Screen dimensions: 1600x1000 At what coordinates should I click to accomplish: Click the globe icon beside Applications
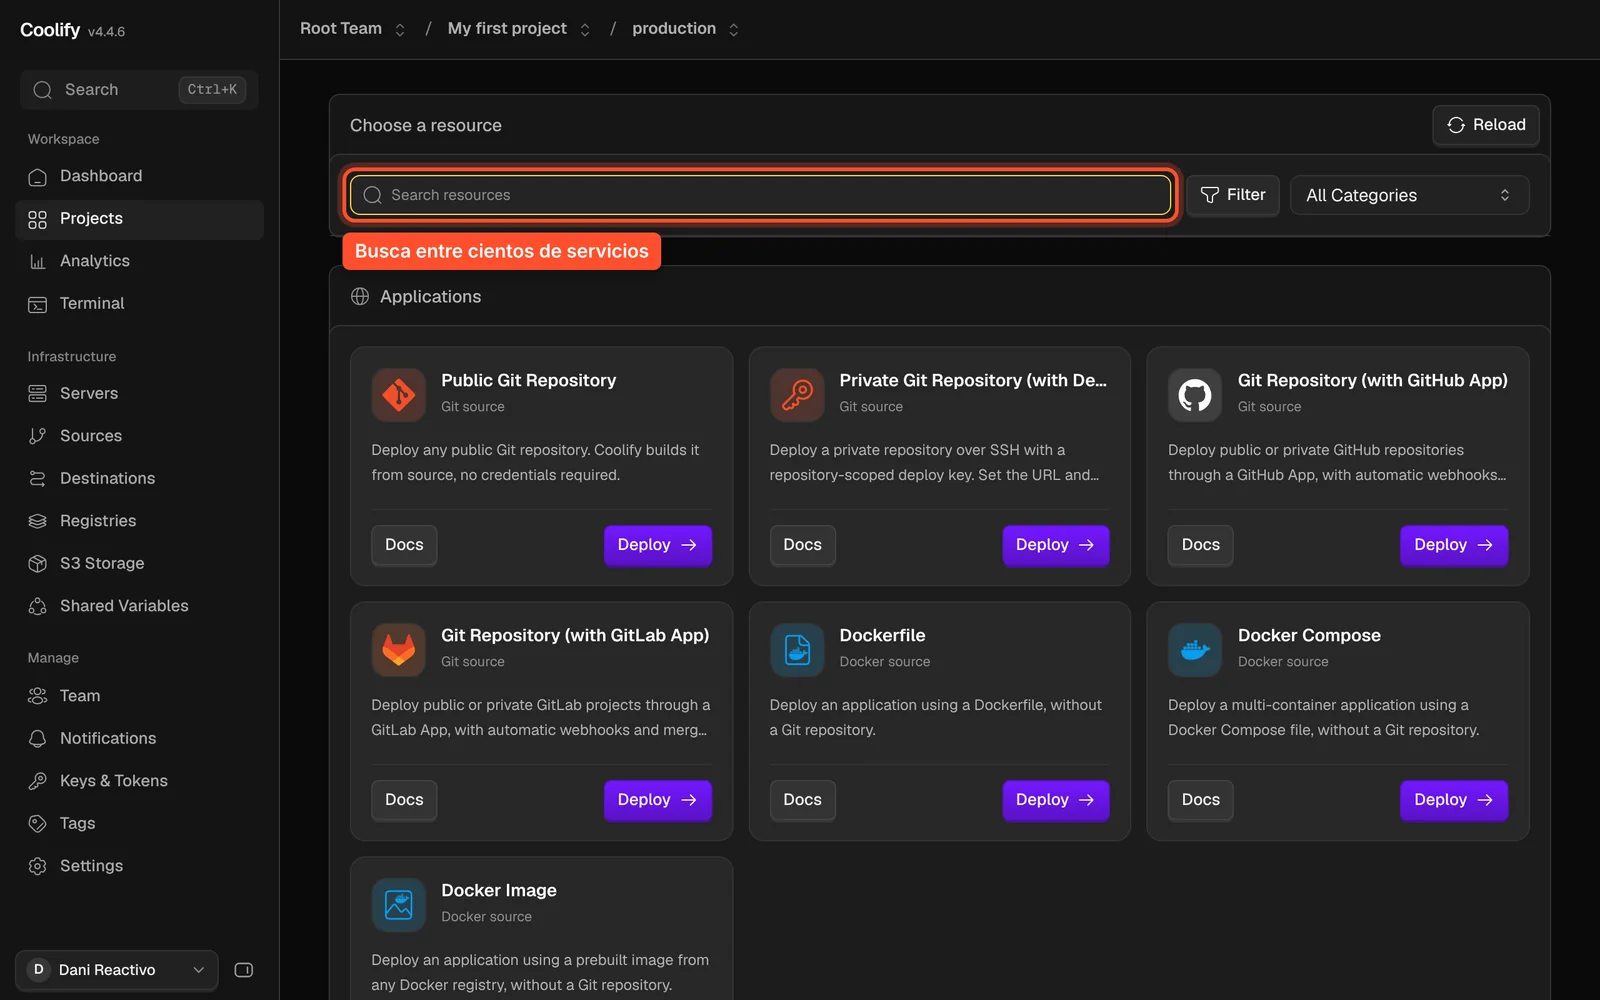(360, 296)
